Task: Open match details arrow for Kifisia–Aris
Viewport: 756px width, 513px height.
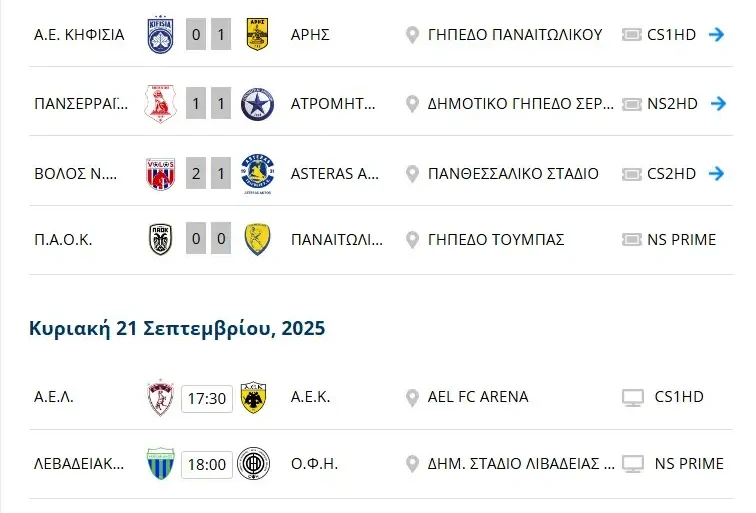Action: point(716,34)
